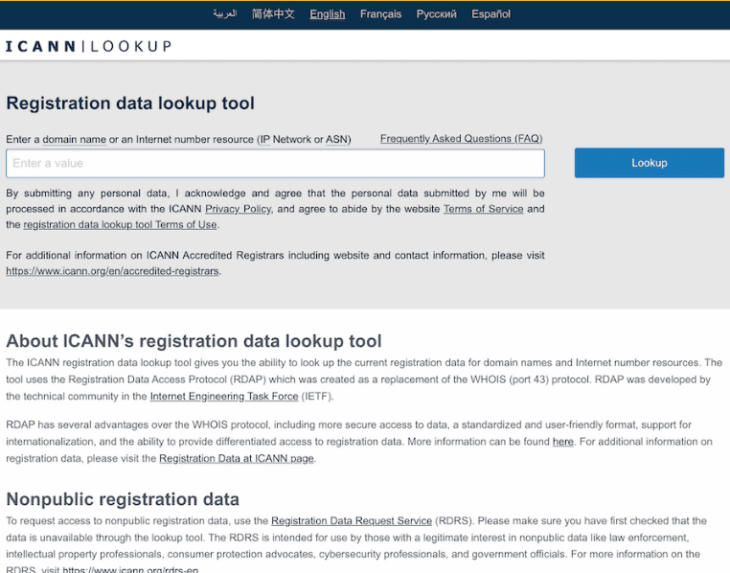Open the ICANN Privacy Policy link
This screenshot has height=573, width=730.
coord(238,209)
